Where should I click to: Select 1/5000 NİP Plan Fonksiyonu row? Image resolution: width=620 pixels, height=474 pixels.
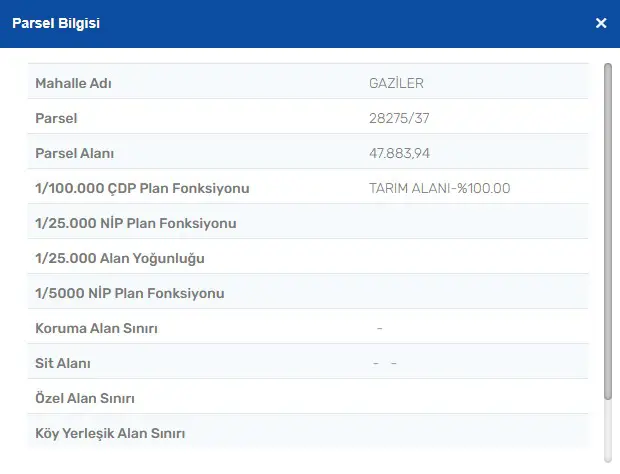point(308,291)
